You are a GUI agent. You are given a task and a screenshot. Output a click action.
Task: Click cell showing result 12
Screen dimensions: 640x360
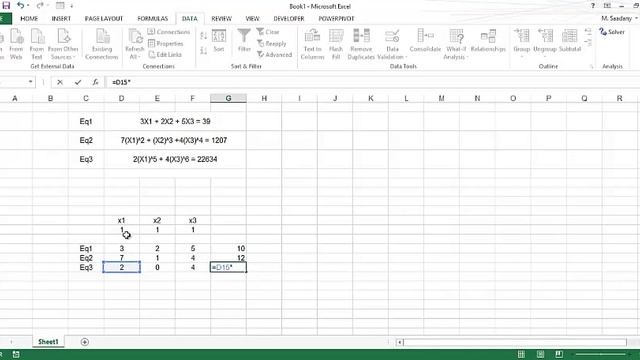point(228,258)
